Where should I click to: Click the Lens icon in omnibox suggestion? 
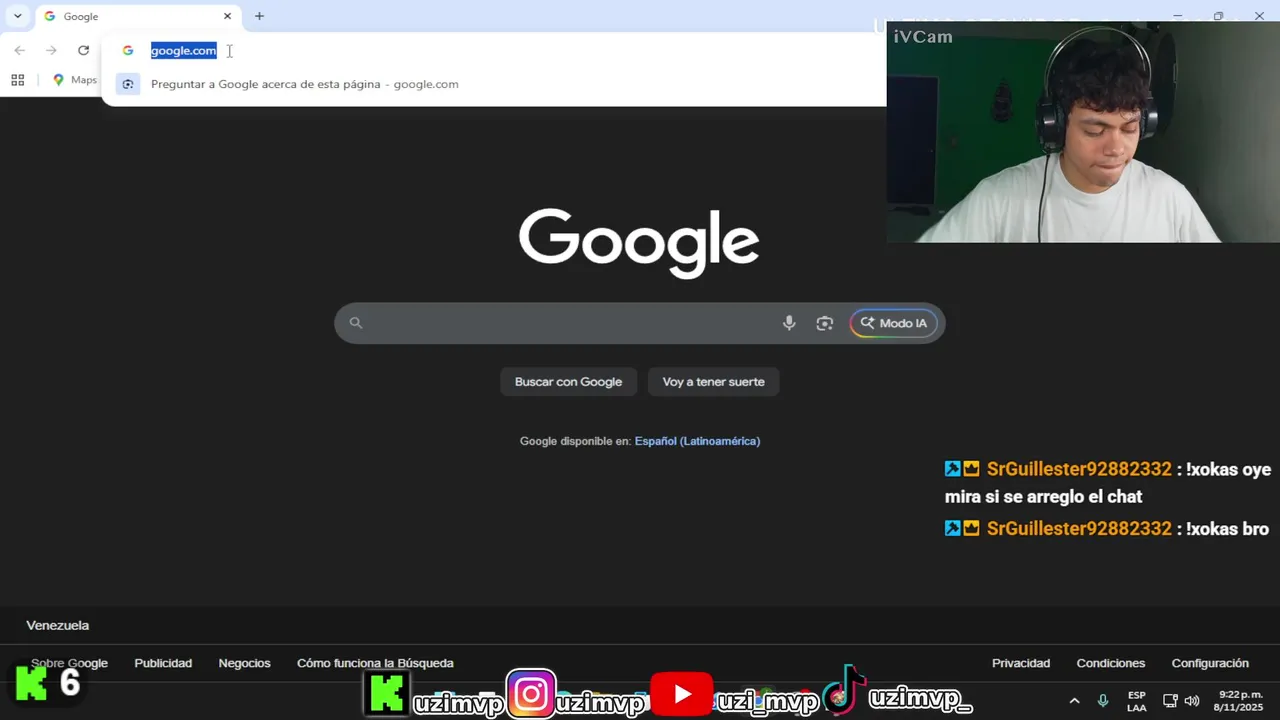(x=128, y=84)
